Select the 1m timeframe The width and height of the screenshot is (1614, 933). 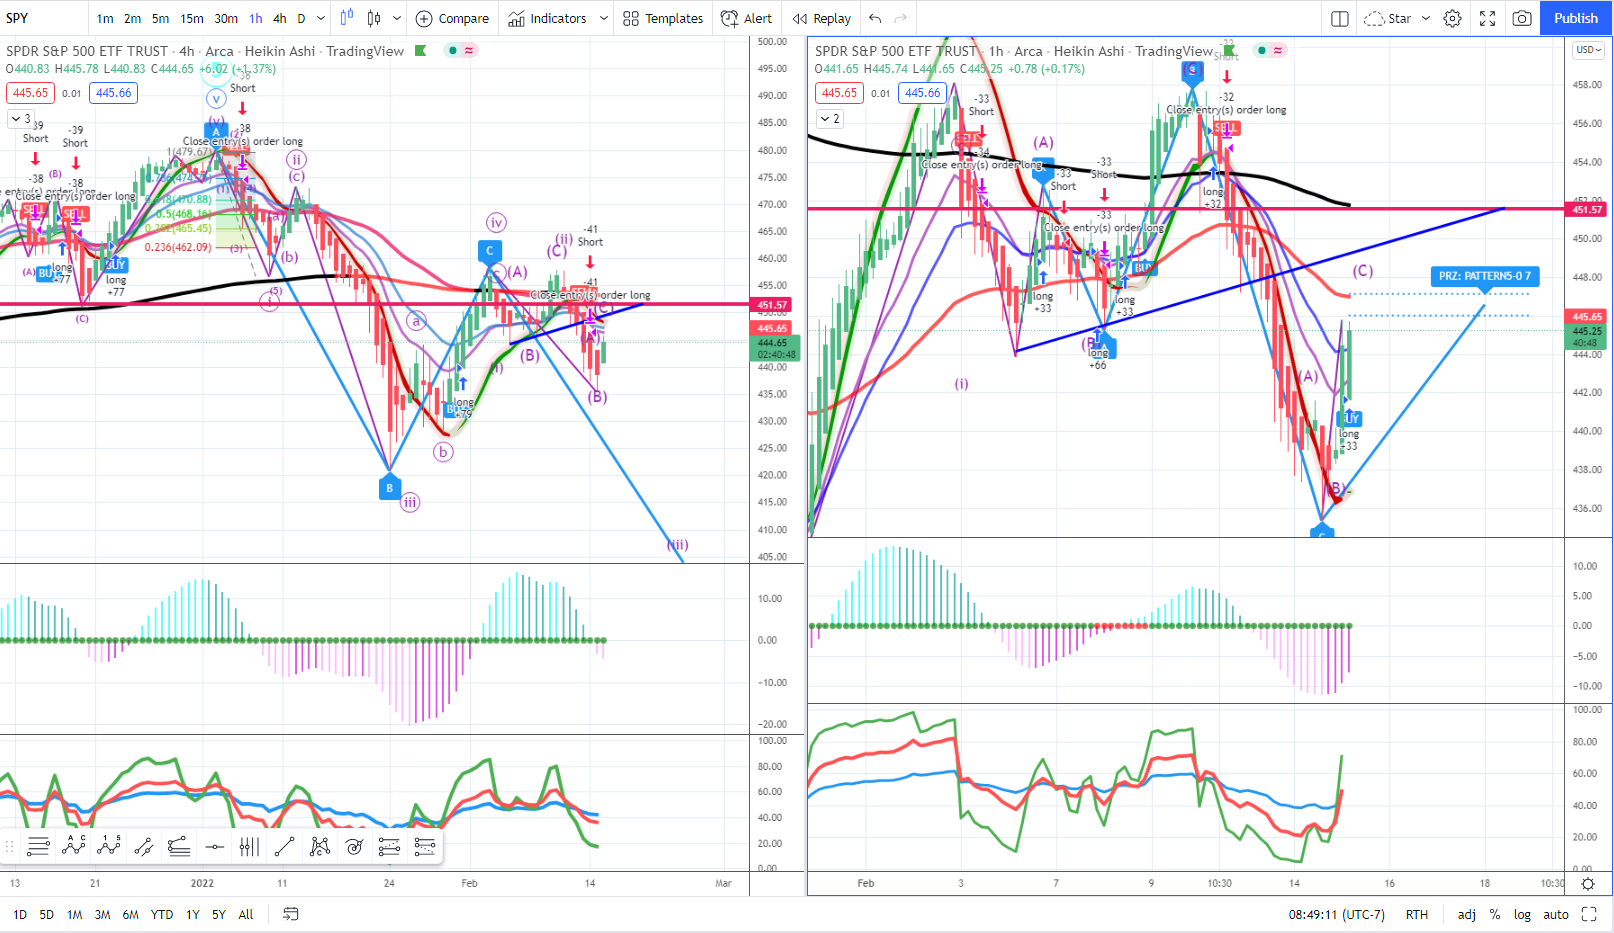105,18
